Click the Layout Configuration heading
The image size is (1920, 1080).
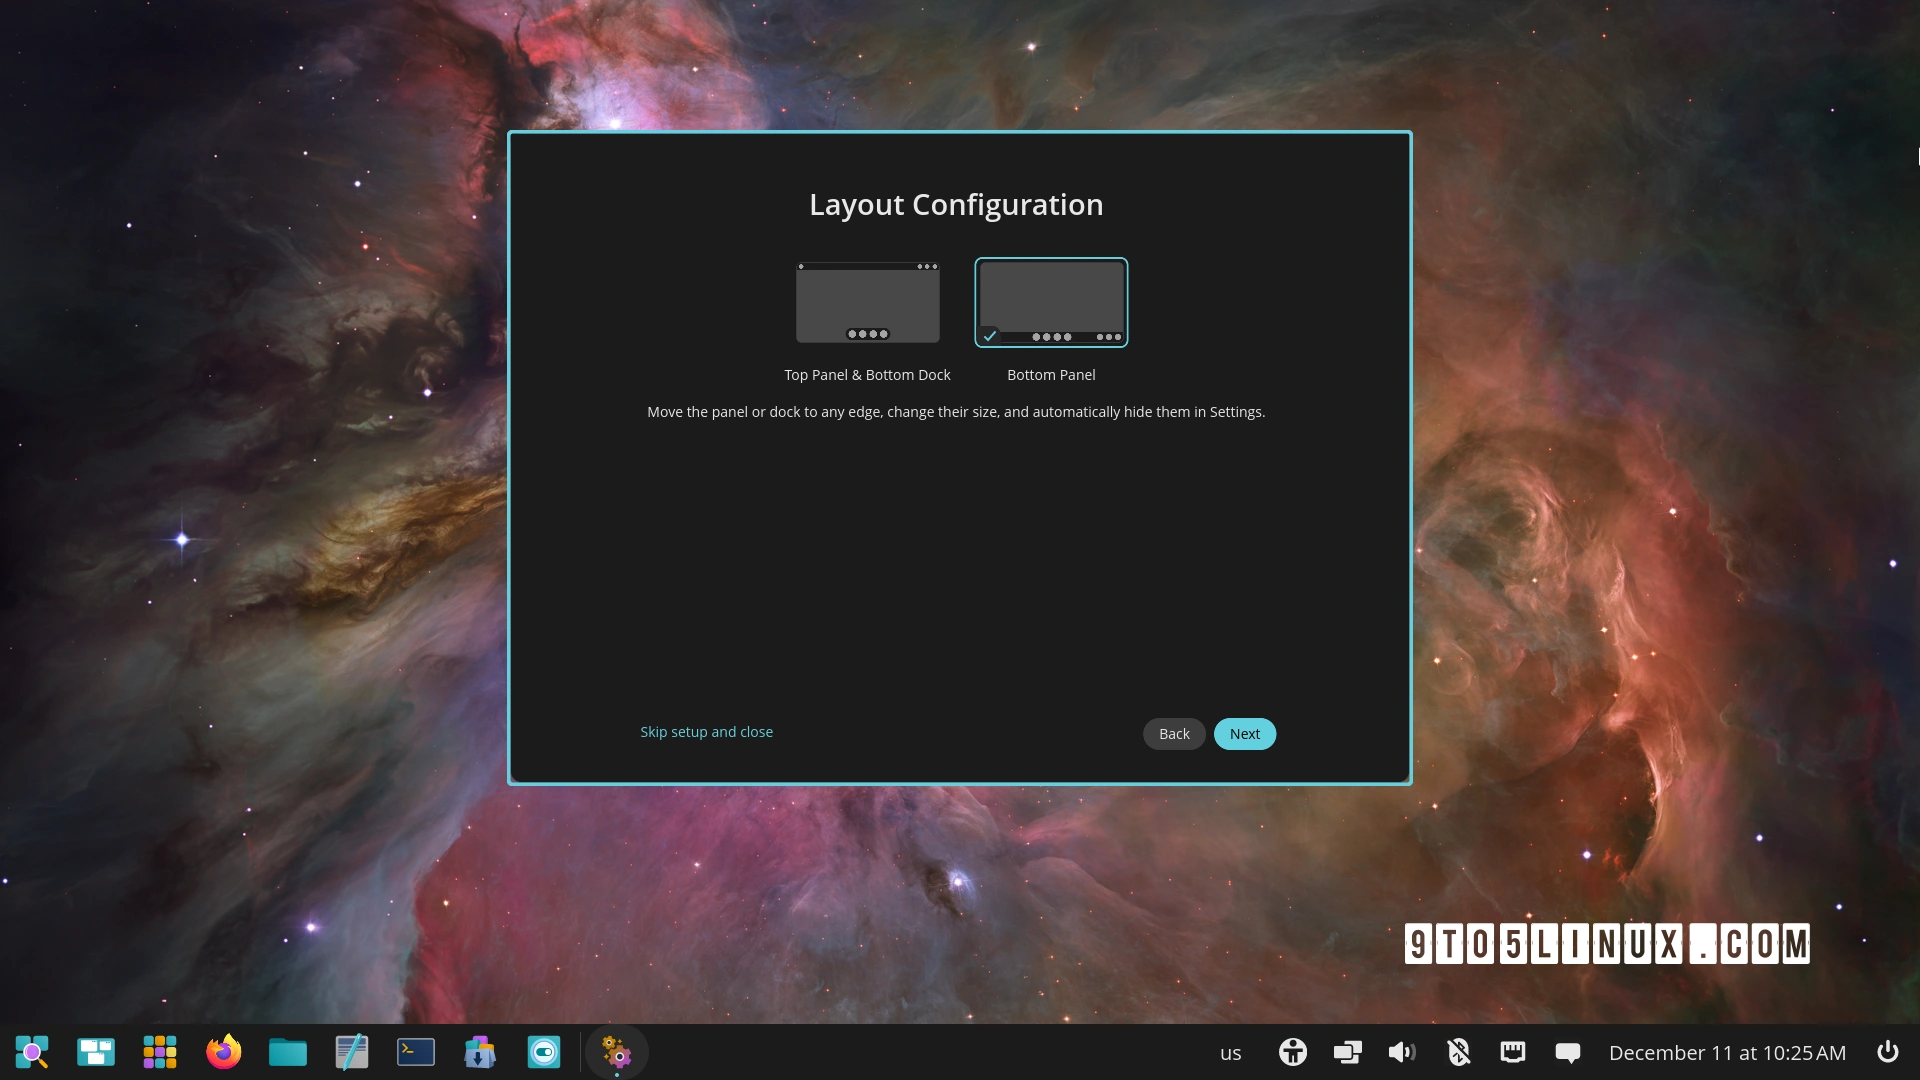[x=956, y=205]
